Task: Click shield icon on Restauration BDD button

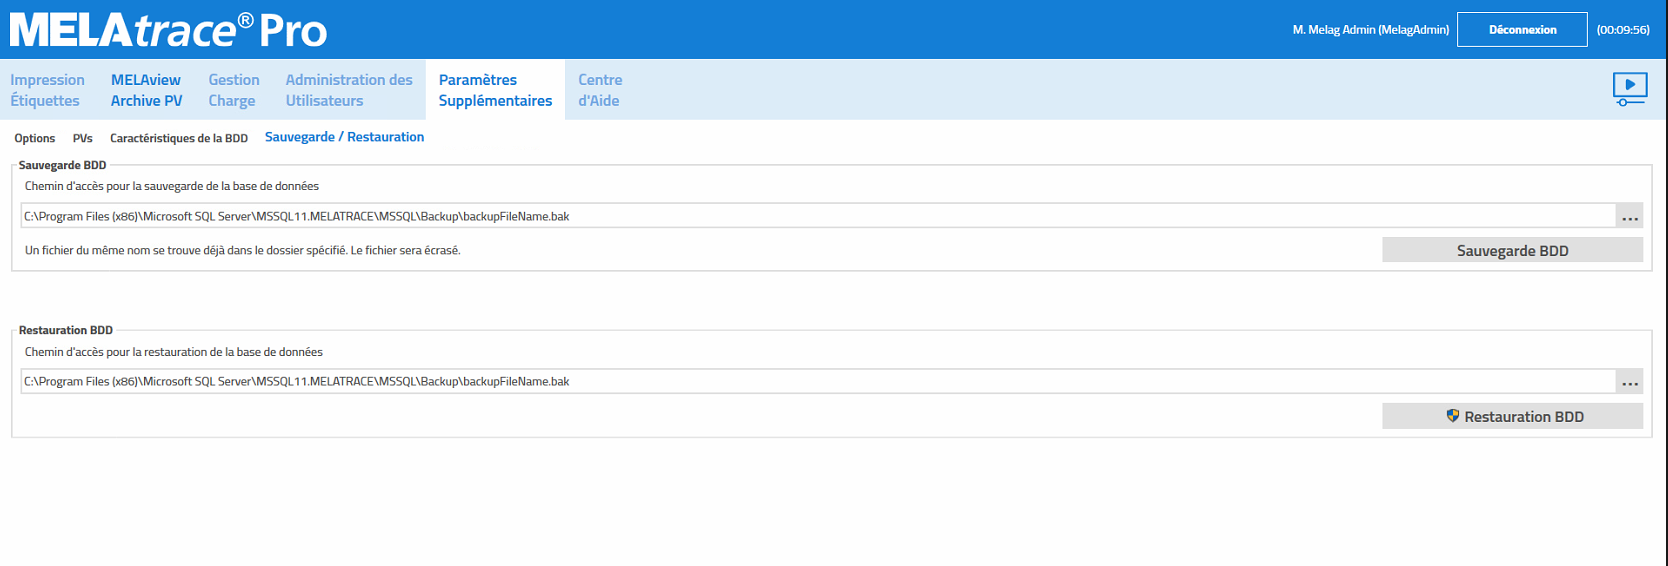Action: (1453, 416)
